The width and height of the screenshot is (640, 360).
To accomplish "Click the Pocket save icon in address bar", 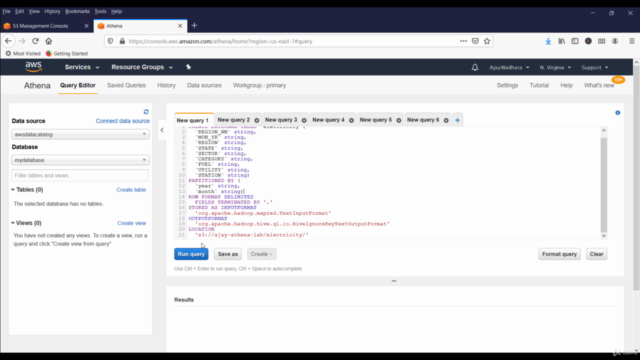I will 475,41.
